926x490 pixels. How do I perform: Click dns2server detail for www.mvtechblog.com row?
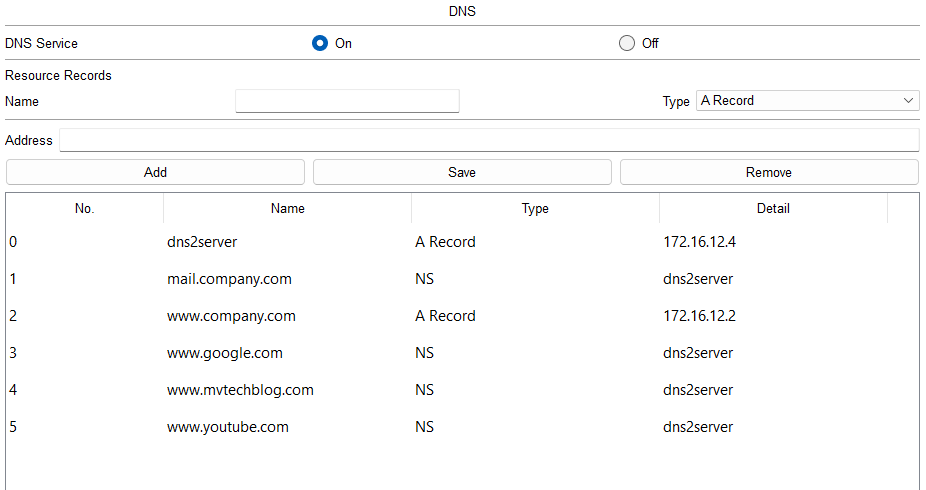(x=698, y=390)
